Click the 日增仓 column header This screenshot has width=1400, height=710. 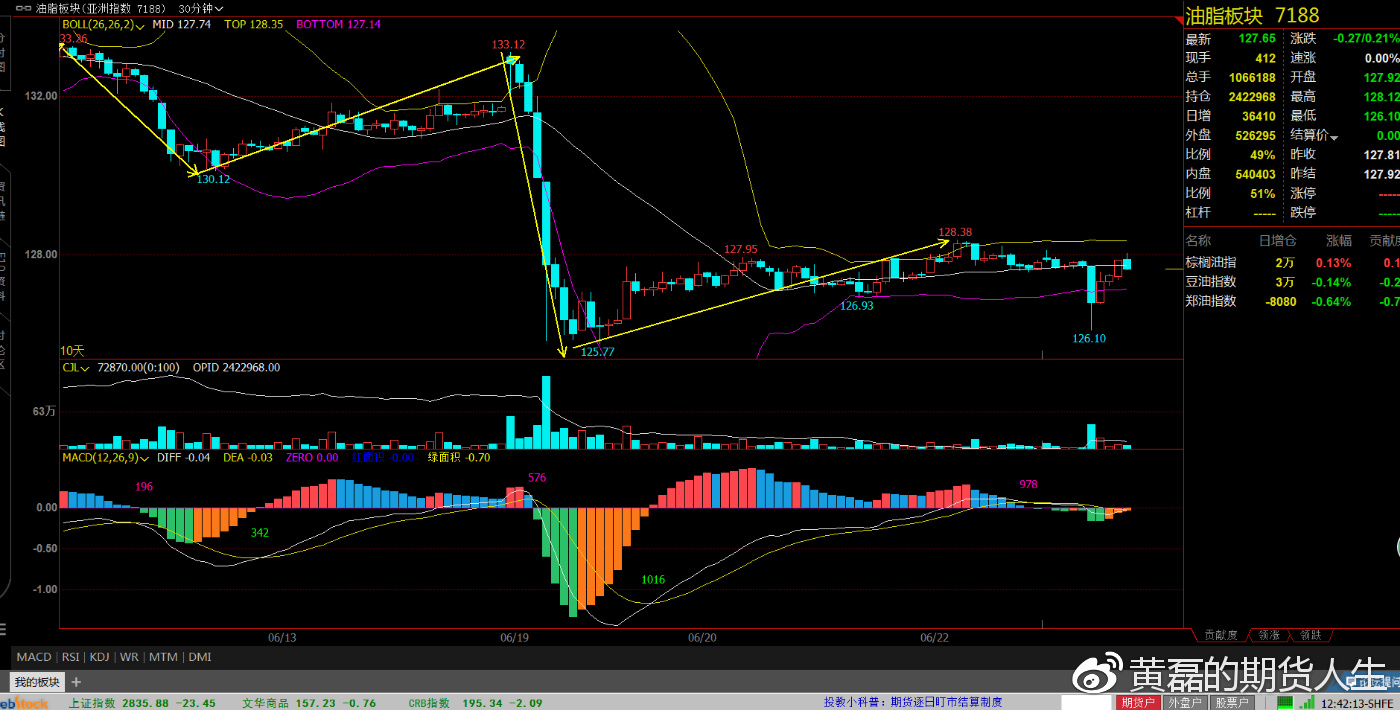click(1278, 241)
